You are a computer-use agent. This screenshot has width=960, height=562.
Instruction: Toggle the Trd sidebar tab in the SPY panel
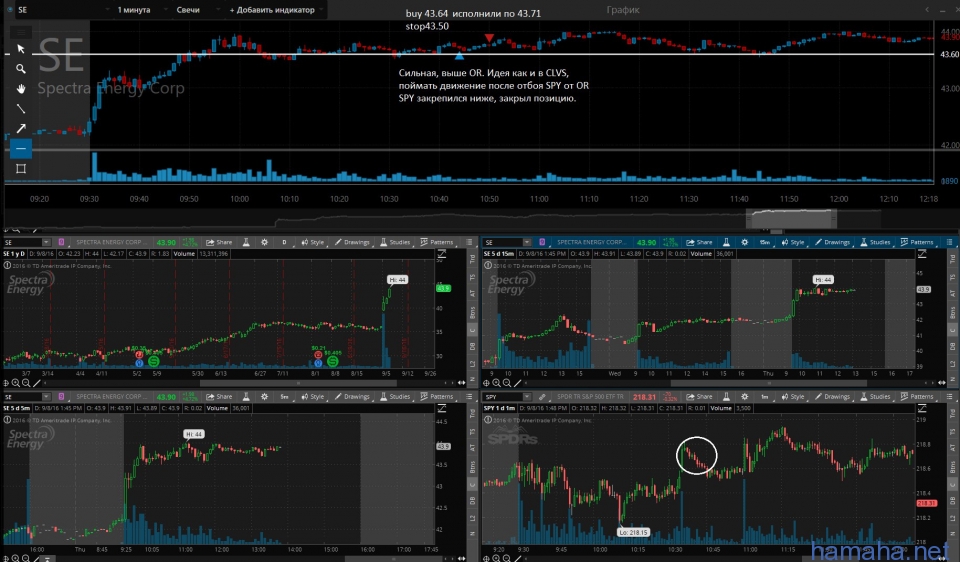point(953,414)
